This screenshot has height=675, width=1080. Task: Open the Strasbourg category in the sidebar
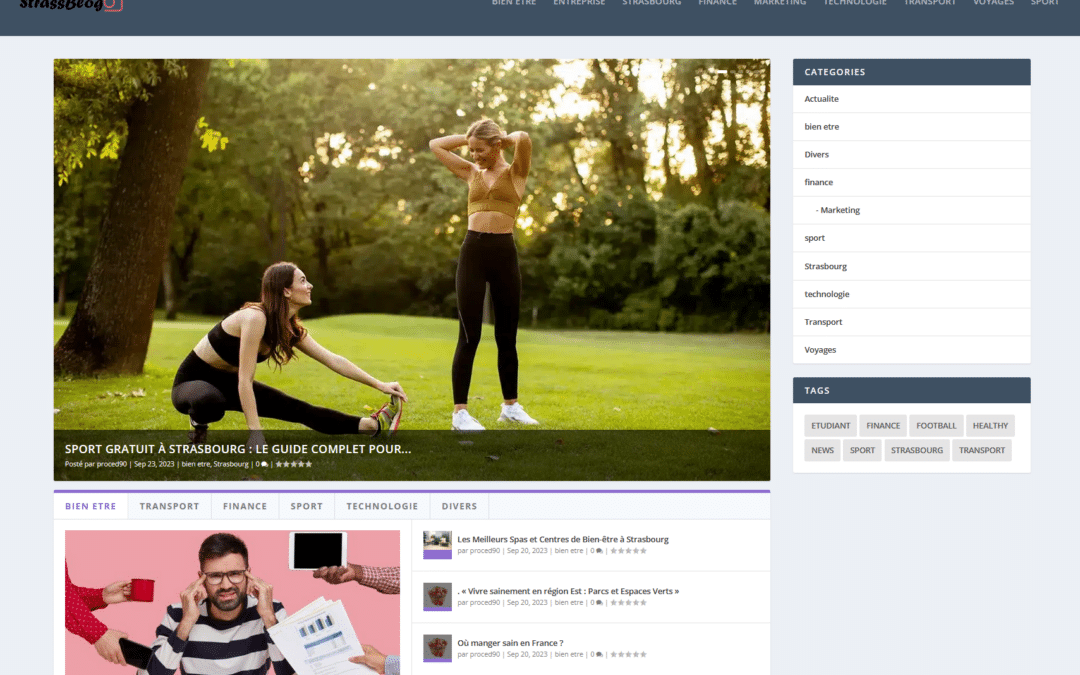pos(825,266)
